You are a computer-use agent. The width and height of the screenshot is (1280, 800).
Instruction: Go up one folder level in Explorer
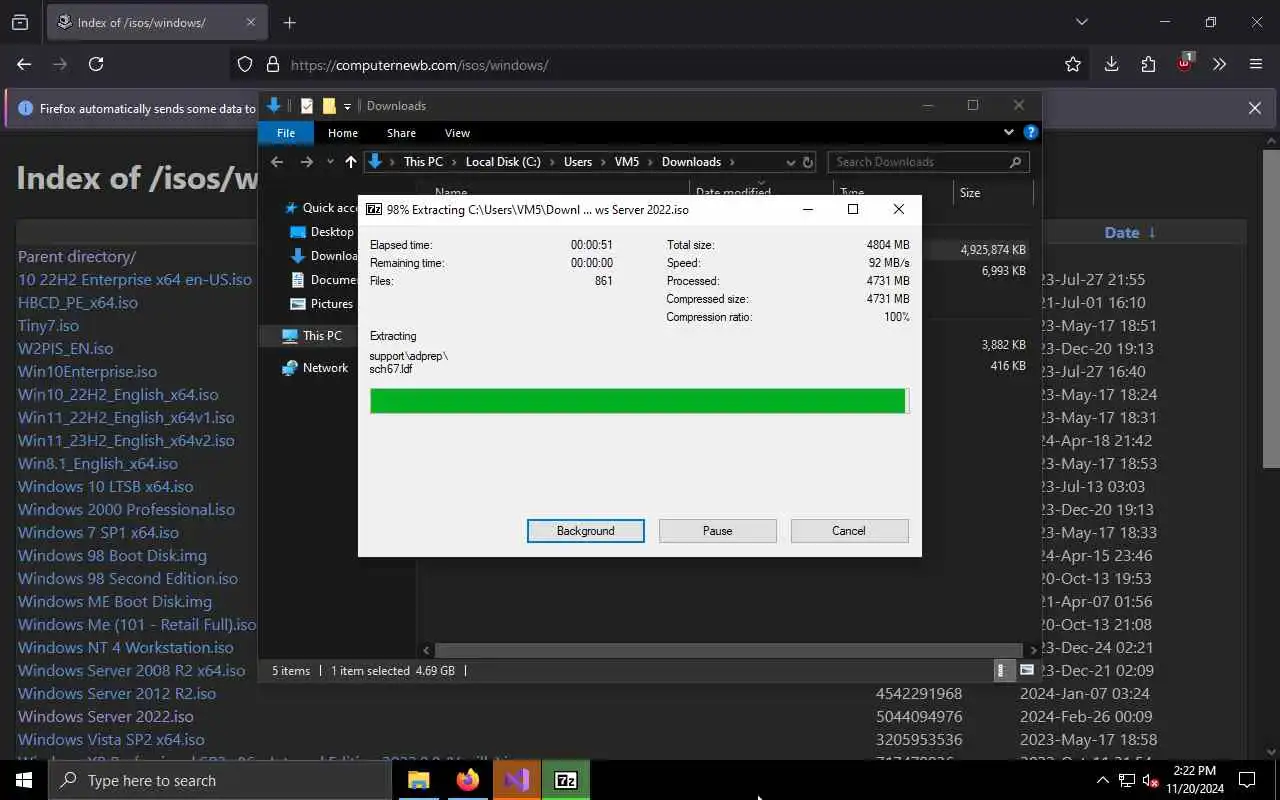(x=350, y=162)
